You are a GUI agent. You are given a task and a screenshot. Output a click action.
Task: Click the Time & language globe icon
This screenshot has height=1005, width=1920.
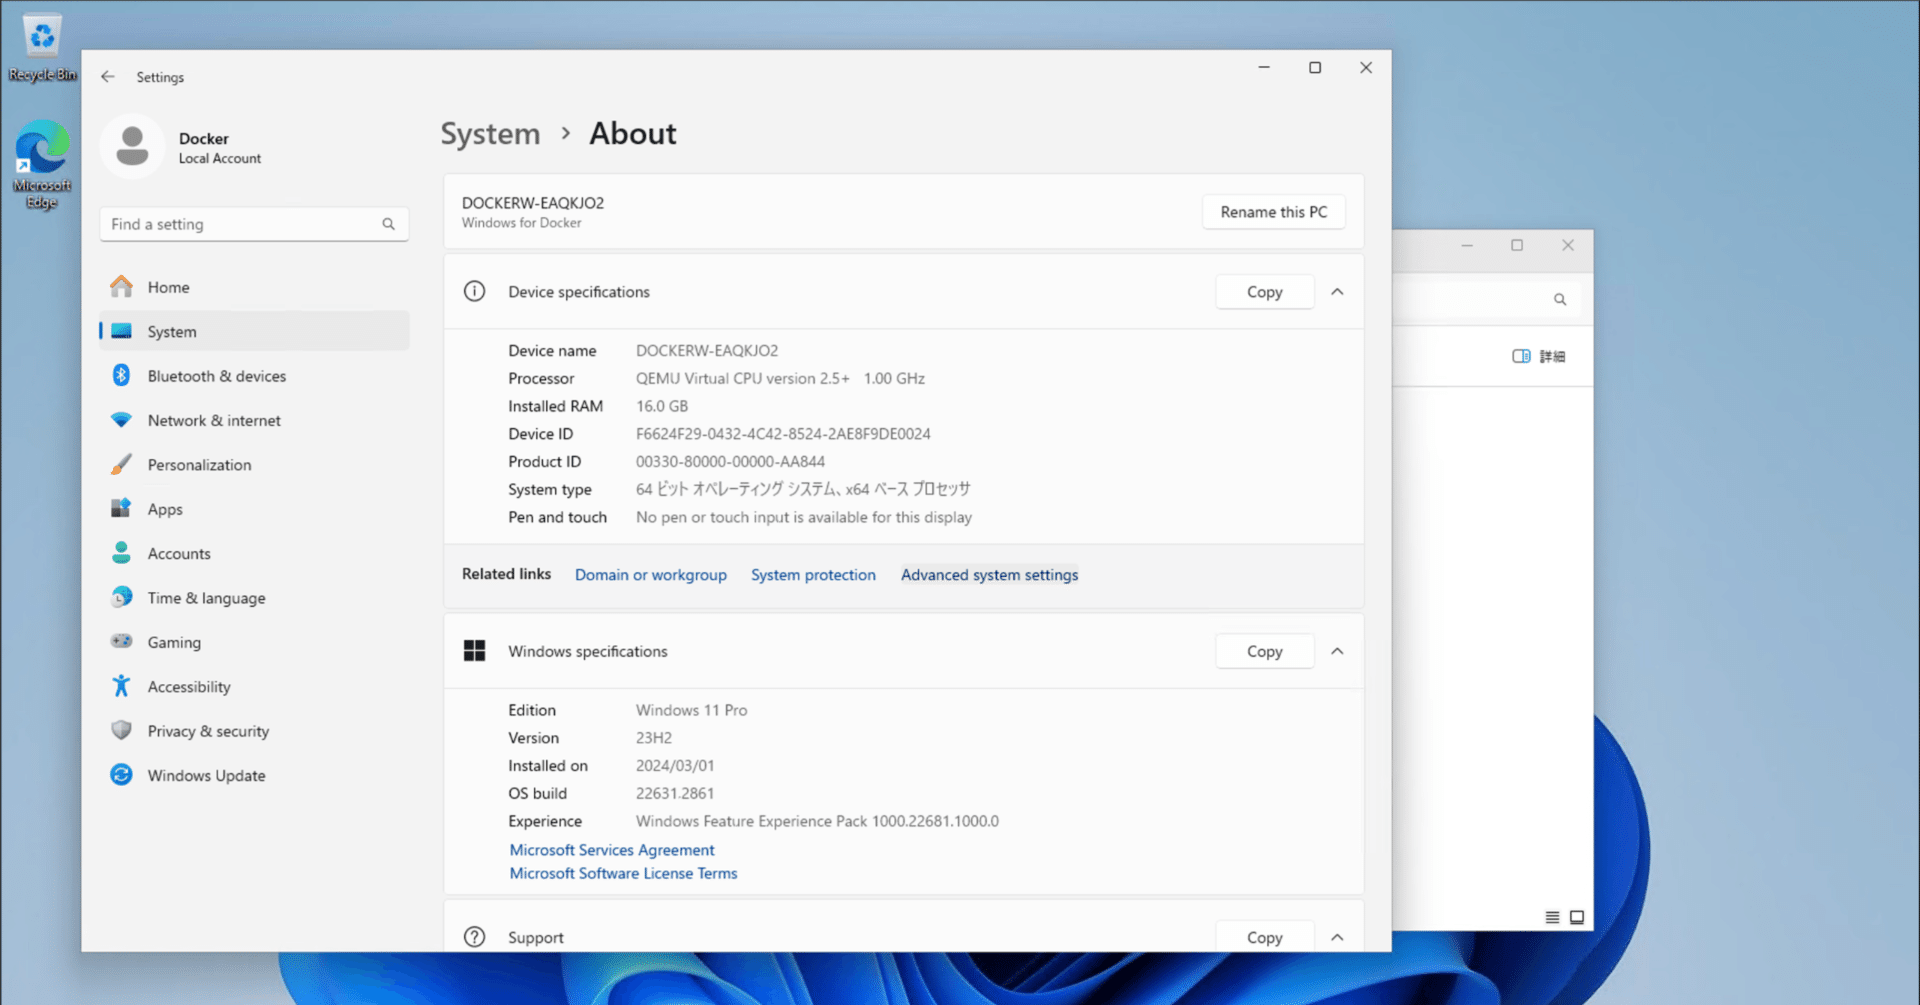tap(121, 598)
